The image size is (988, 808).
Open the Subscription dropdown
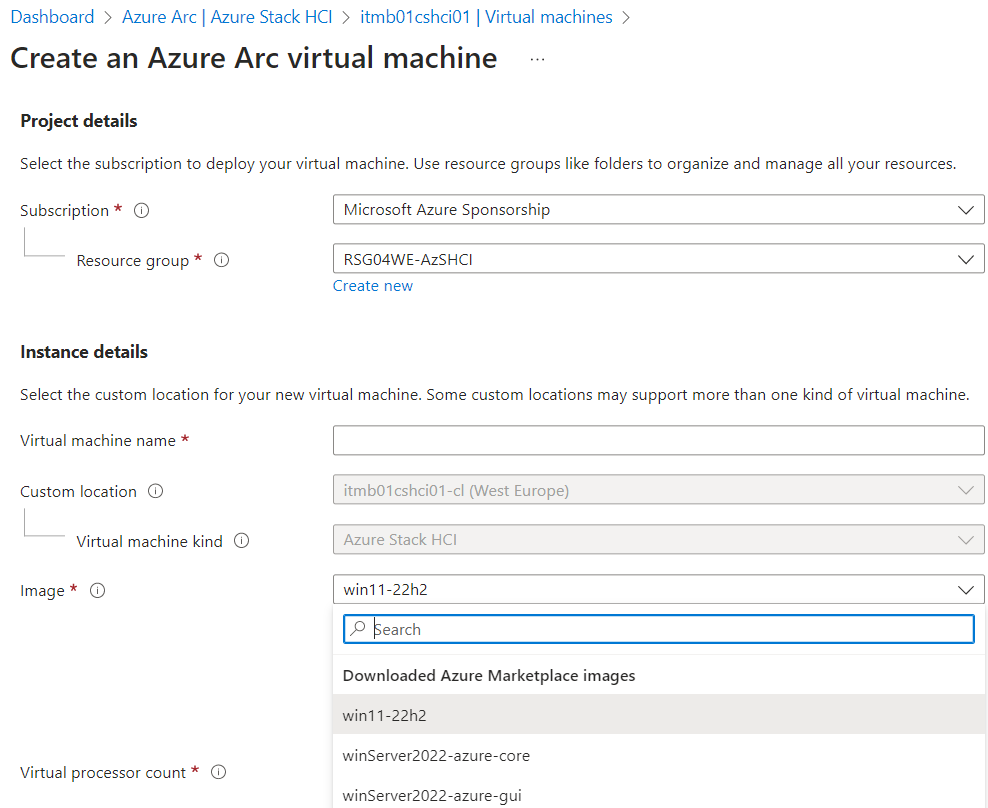[x=658, y=210]
